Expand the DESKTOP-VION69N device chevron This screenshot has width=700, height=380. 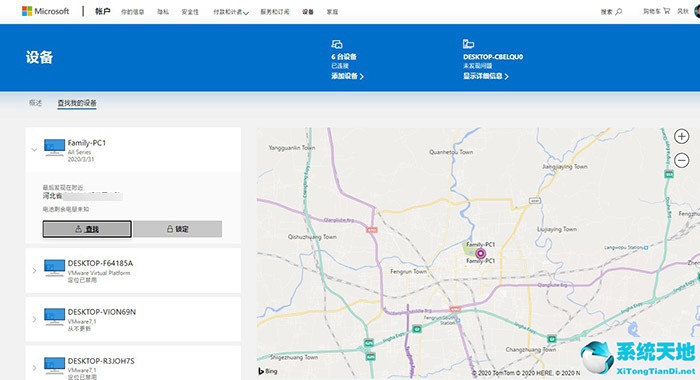pyautogui.click(x=34, y=319)
